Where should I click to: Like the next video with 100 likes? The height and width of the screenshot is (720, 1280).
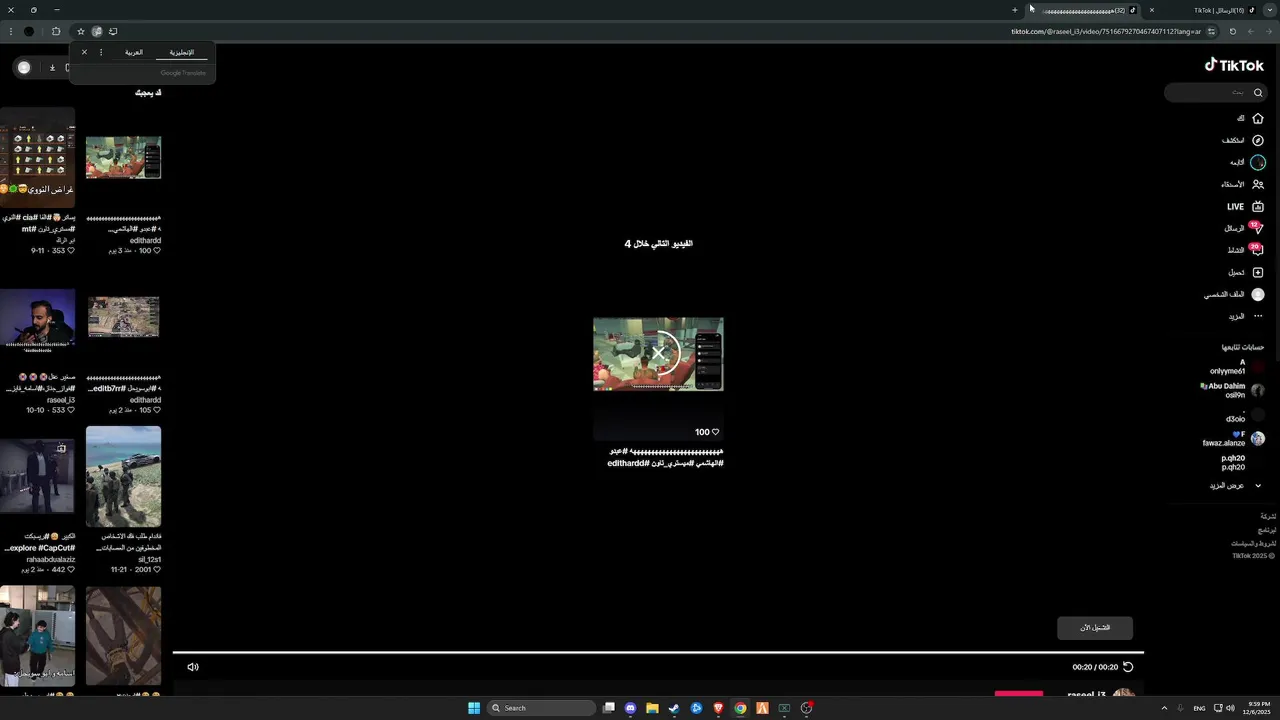point(714,432)
